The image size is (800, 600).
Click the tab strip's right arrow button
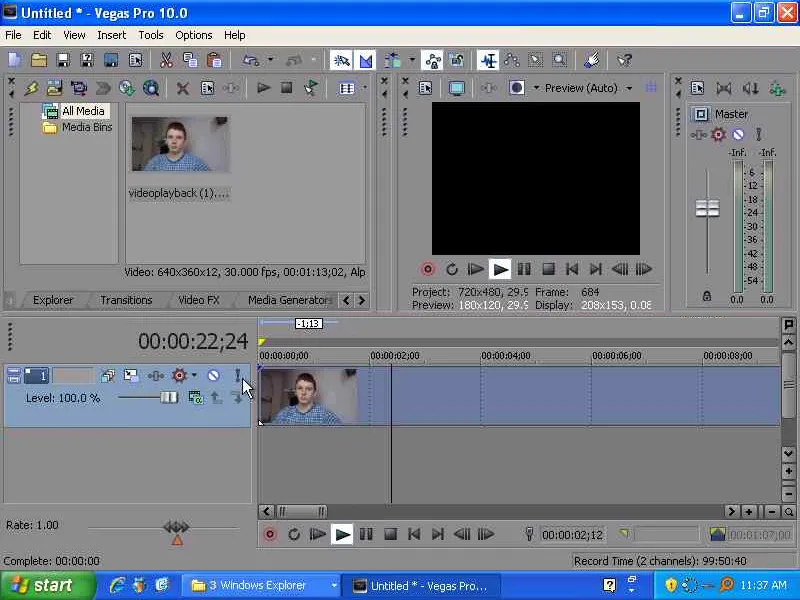[x=362, y=300]
